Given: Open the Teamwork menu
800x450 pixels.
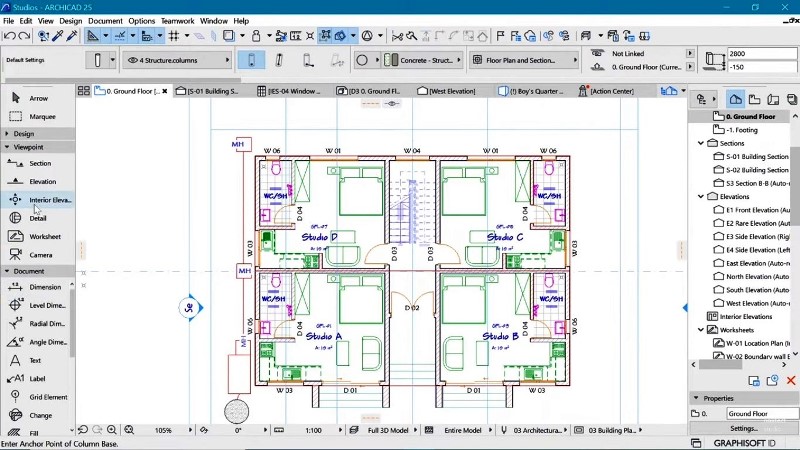Looking at the screenshot, I should [177, 20].
